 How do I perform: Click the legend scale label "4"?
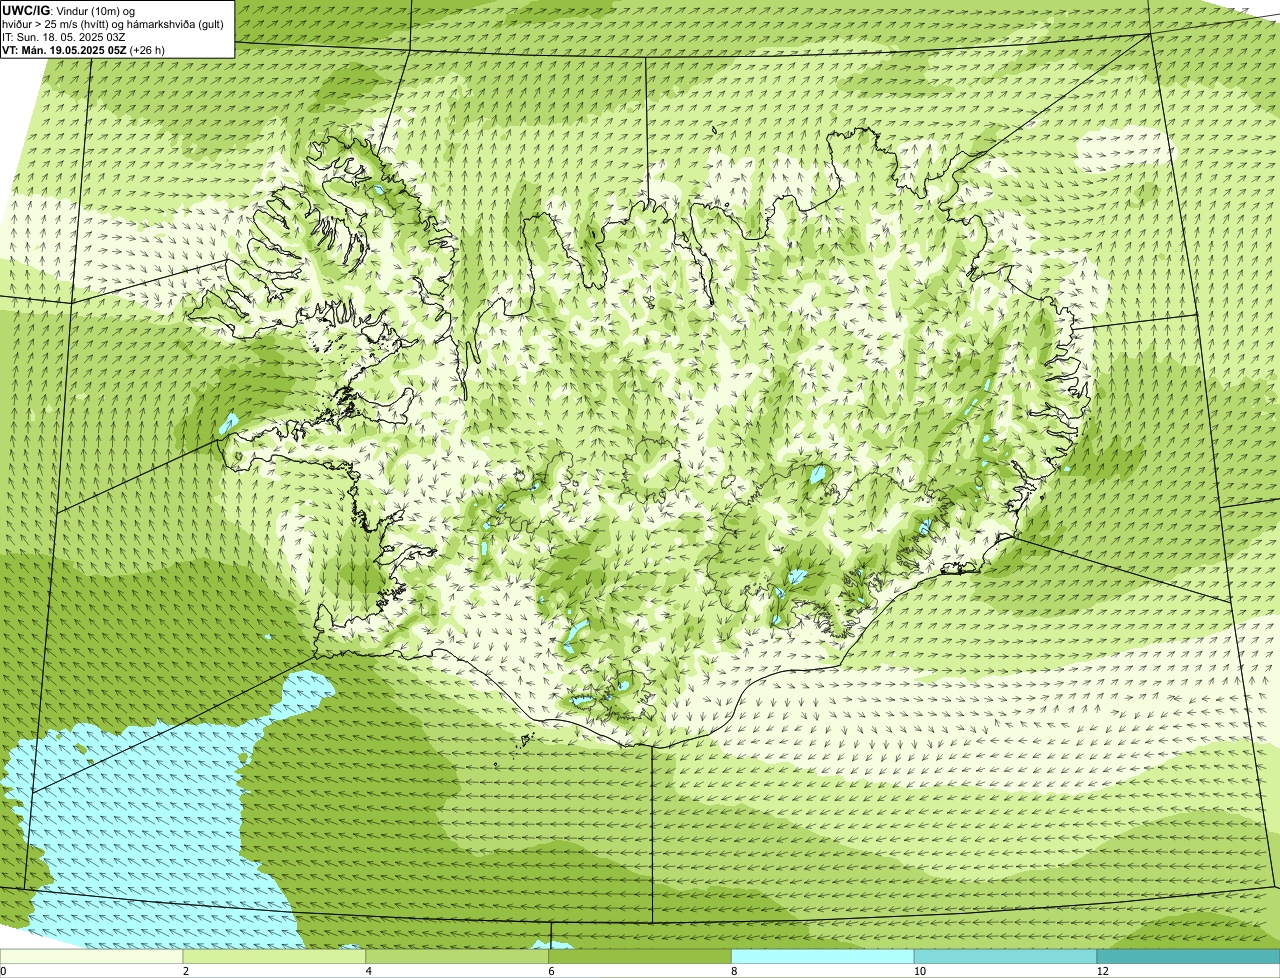click(369, 971)
